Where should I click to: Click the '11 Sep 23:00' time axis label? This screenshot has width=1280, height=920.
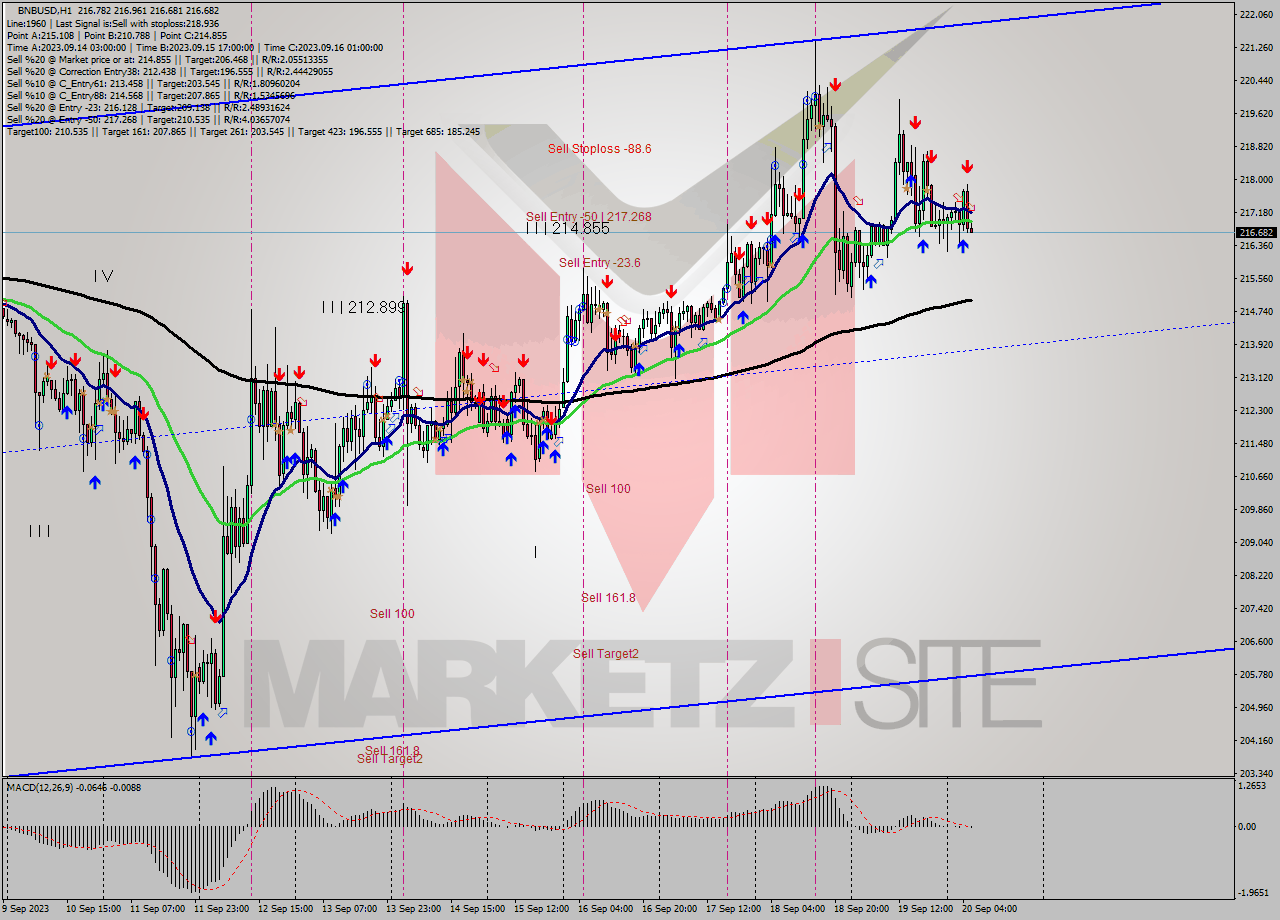221,909
